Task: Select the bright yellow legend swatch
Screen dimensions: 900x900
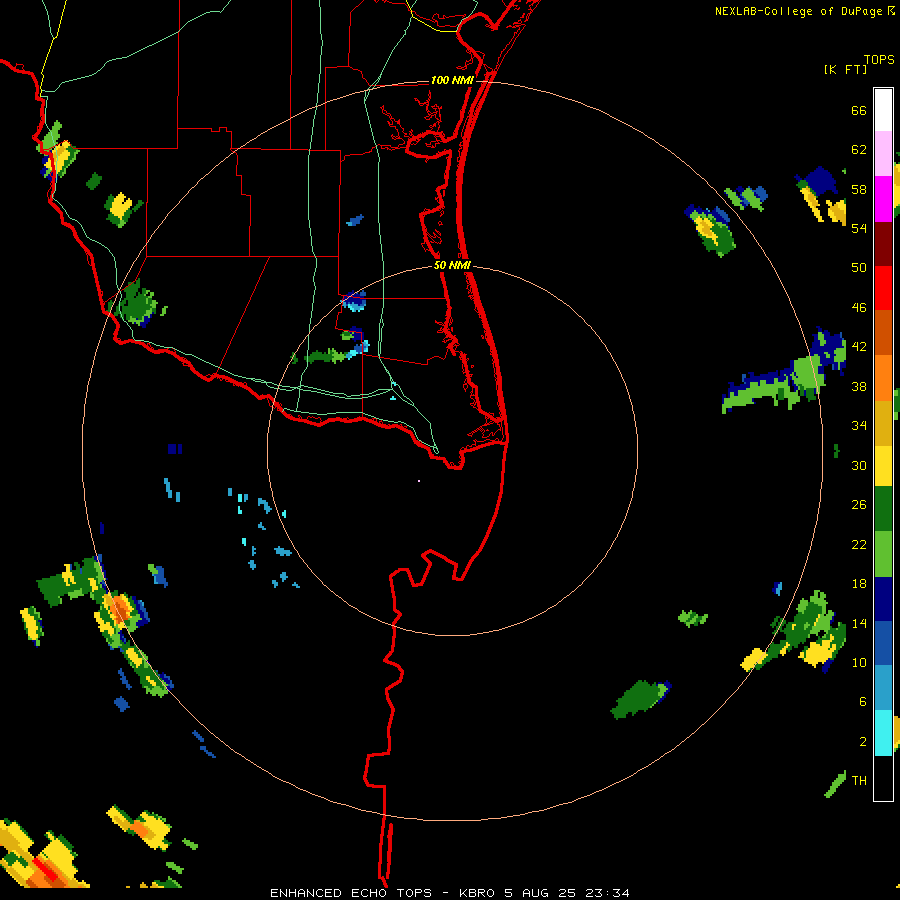Action: click(883, 465)
